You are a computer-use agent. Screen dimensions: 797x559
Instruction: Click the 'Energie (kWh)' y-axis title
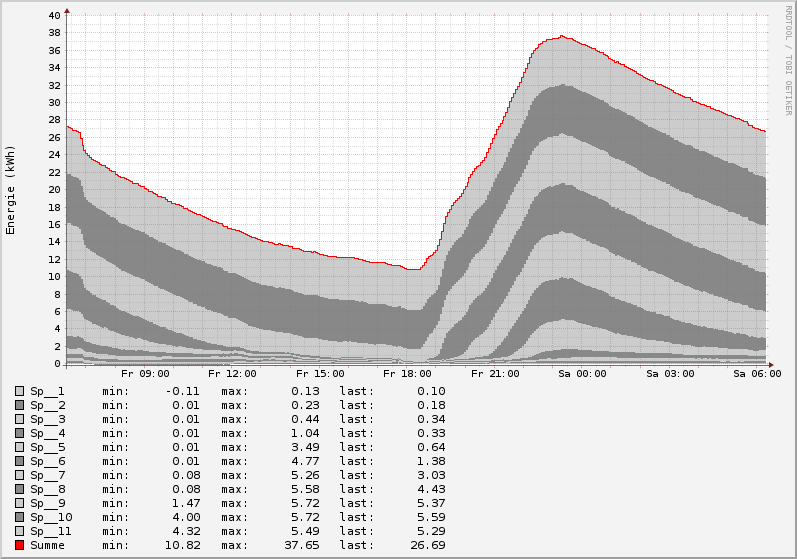point(11,190)
